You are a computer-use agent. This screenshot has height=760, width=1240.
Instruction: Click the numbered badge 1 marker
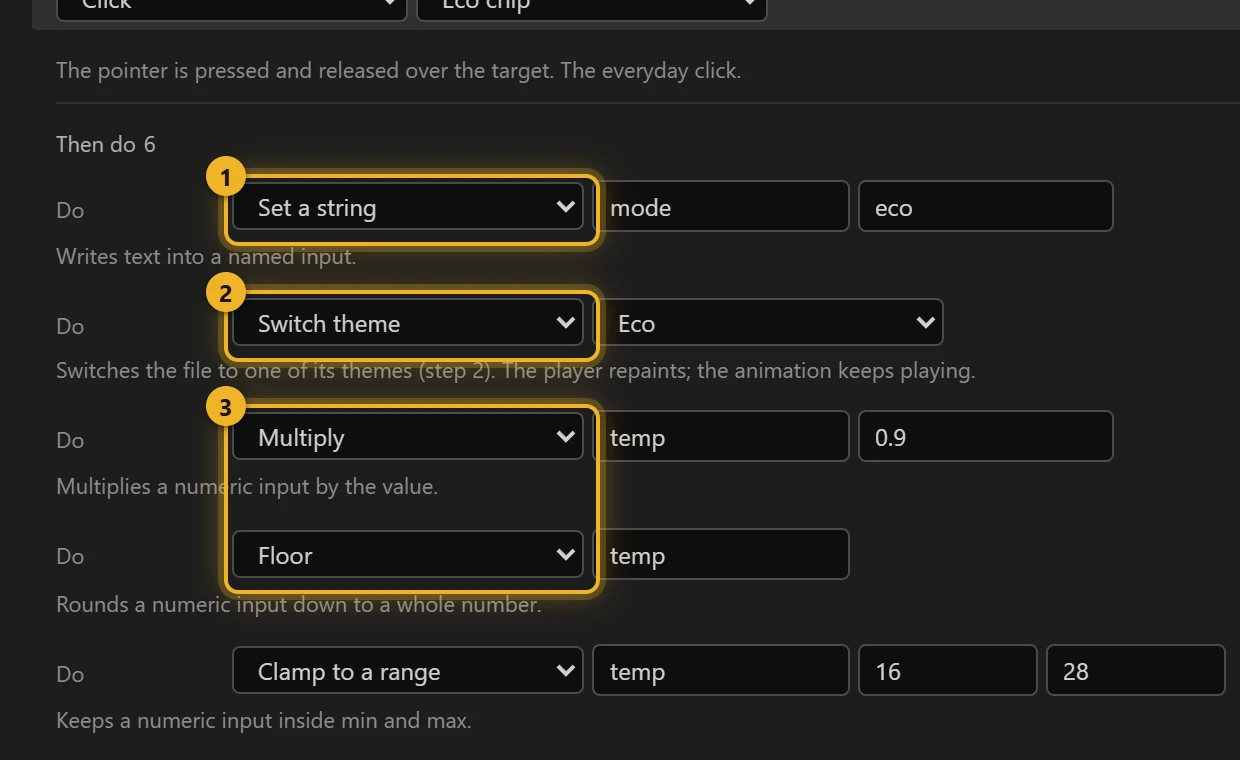[225, 178]
